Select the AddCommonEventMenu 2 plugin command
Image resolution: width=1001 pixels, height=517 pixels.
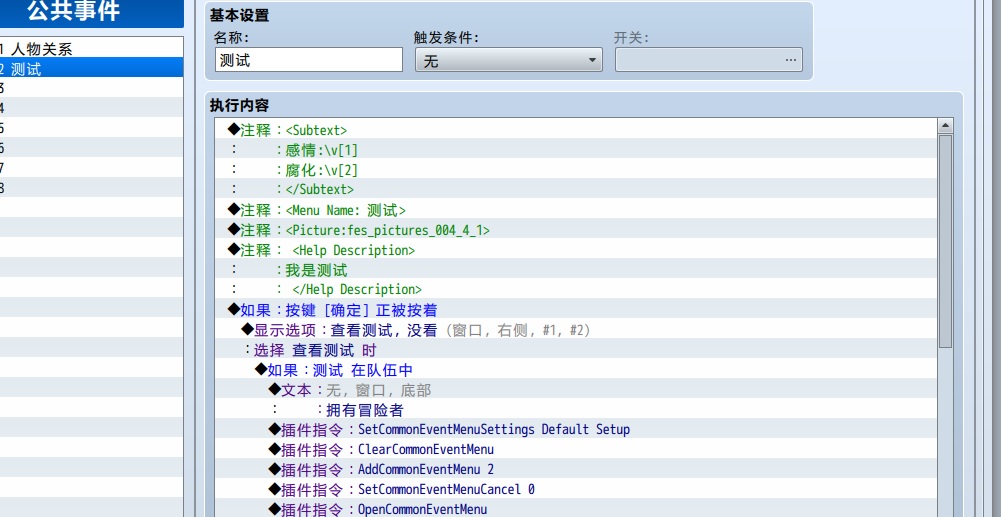pyautogui.click(x=576, y=470)
